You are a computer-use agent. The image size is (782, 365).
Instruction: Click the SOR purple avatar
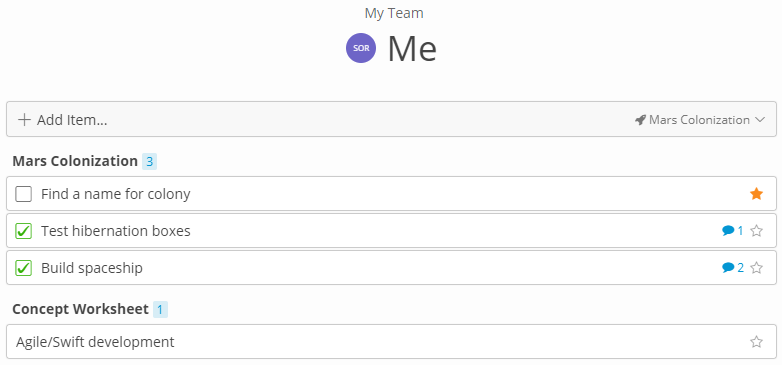361,48
